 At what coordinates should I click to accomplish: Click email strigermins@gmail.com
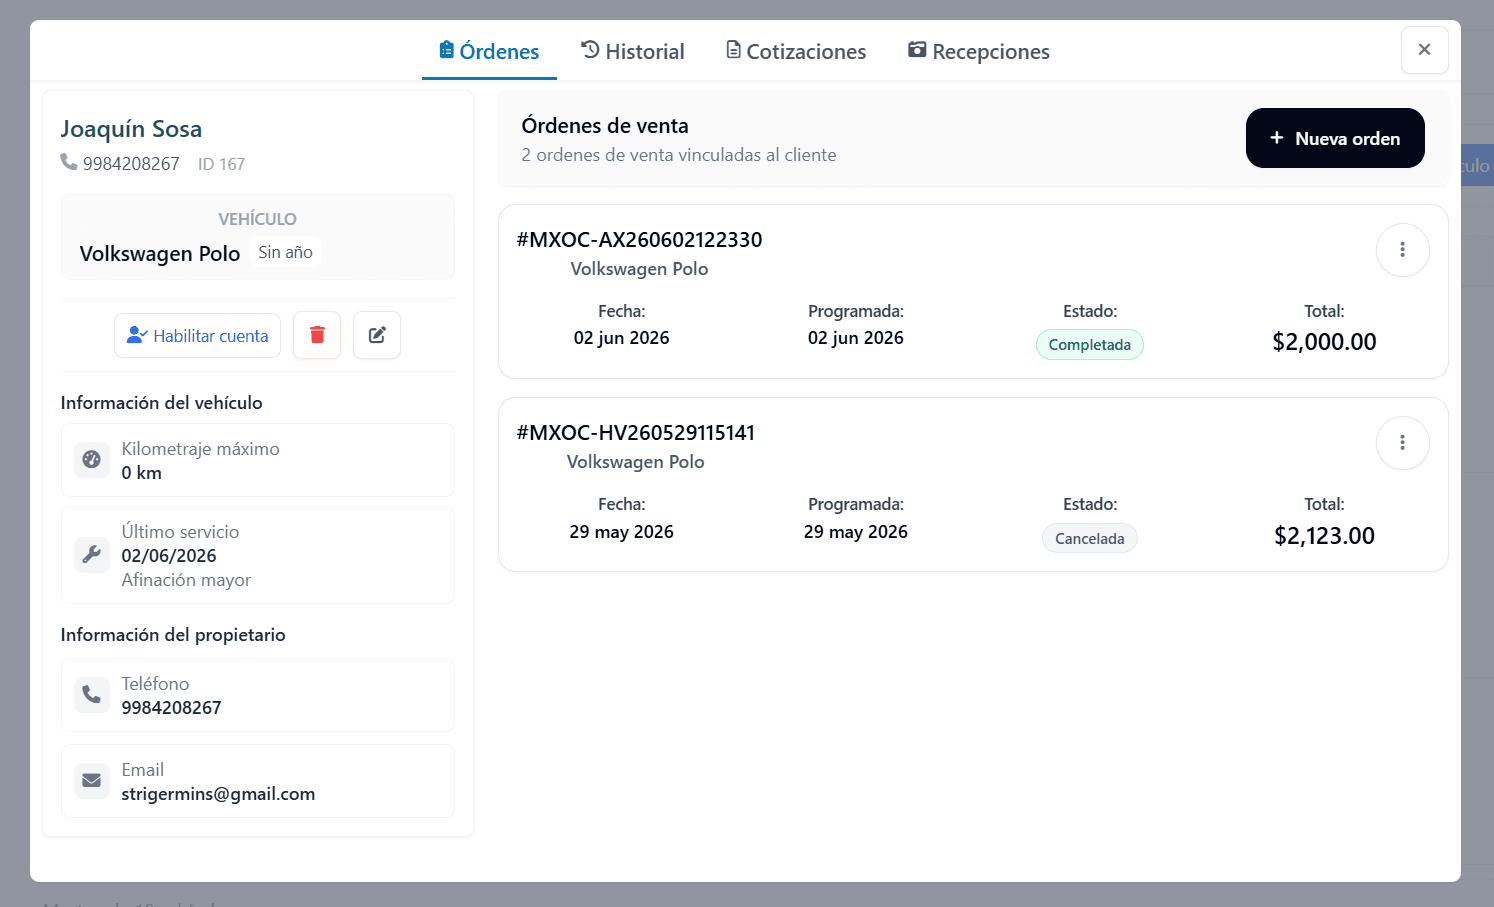[x=218, y=794]
